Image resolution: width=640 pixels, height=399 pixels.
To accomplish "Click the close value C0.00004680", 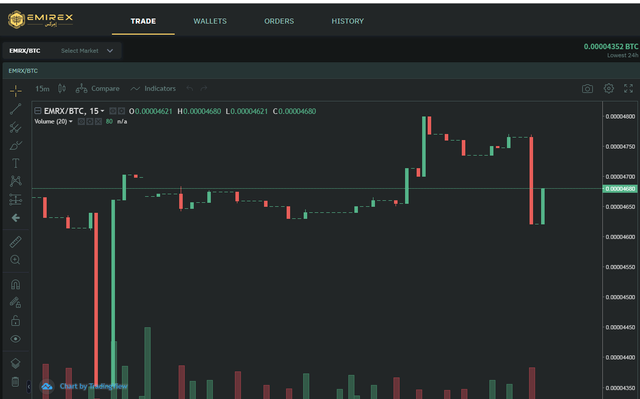I will (x=294, y=111).
